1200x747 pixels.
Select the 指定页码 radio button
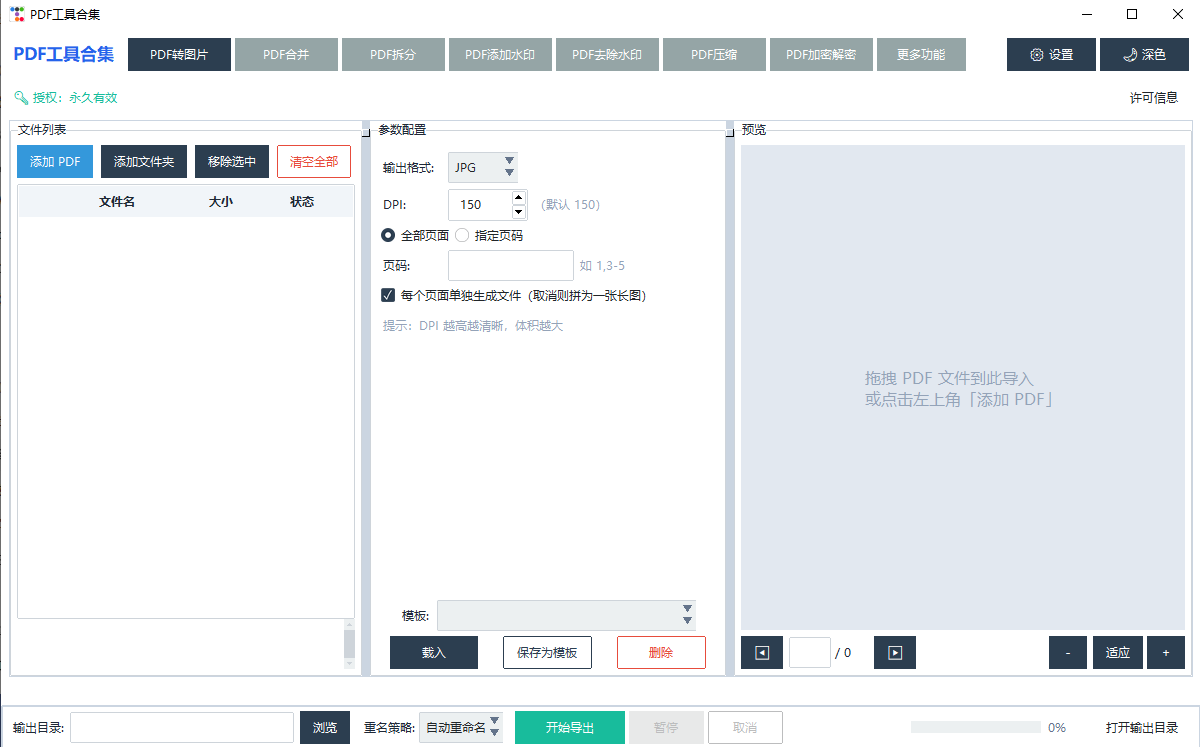pos(462,236)
